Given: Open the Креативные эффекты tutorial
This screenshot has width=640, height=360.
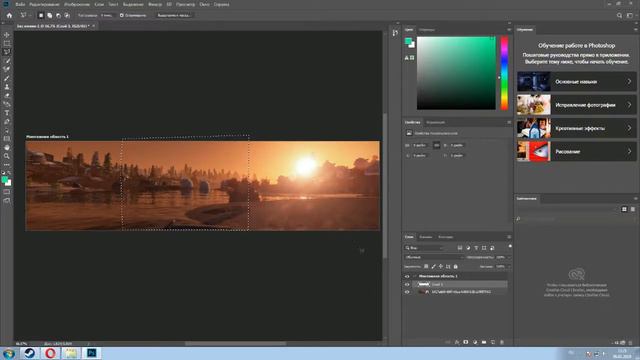Looking at the screenshot, I should tap(576, 128).
